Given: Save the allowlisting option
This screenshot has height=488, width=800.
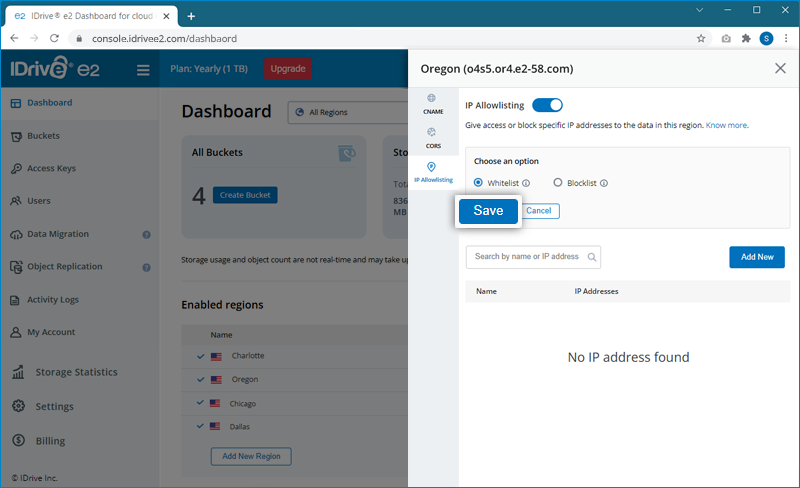Looking at the screenshot, I should tap(488, 211).
